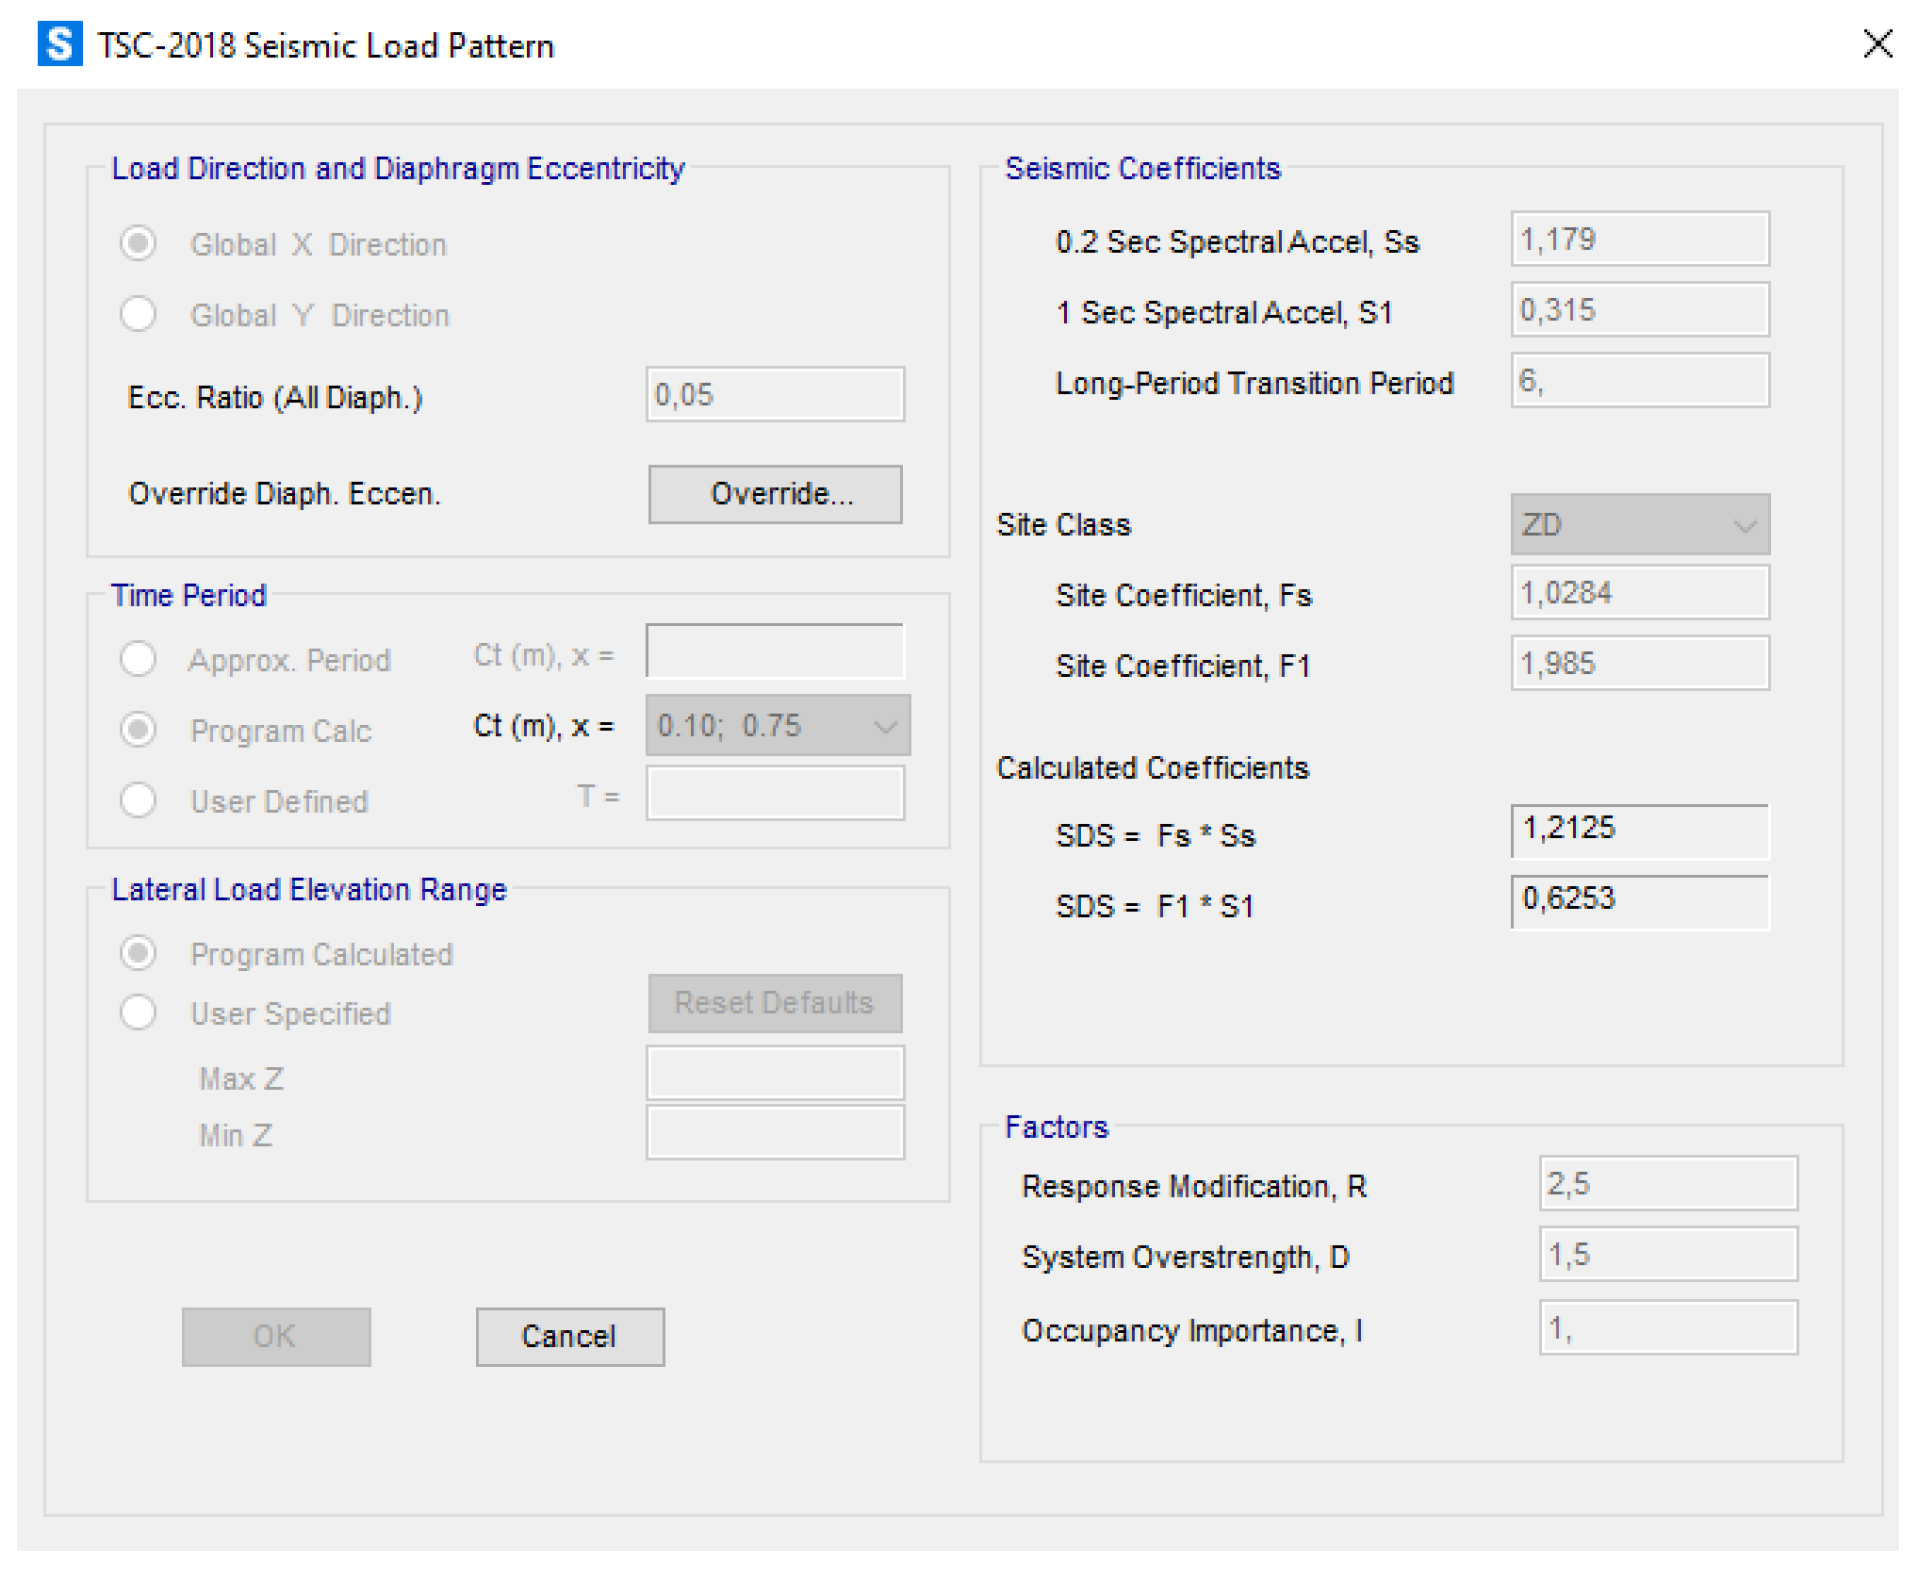Select Program Calculated elevation range option

pyautogui.click(x=138, y=954)
